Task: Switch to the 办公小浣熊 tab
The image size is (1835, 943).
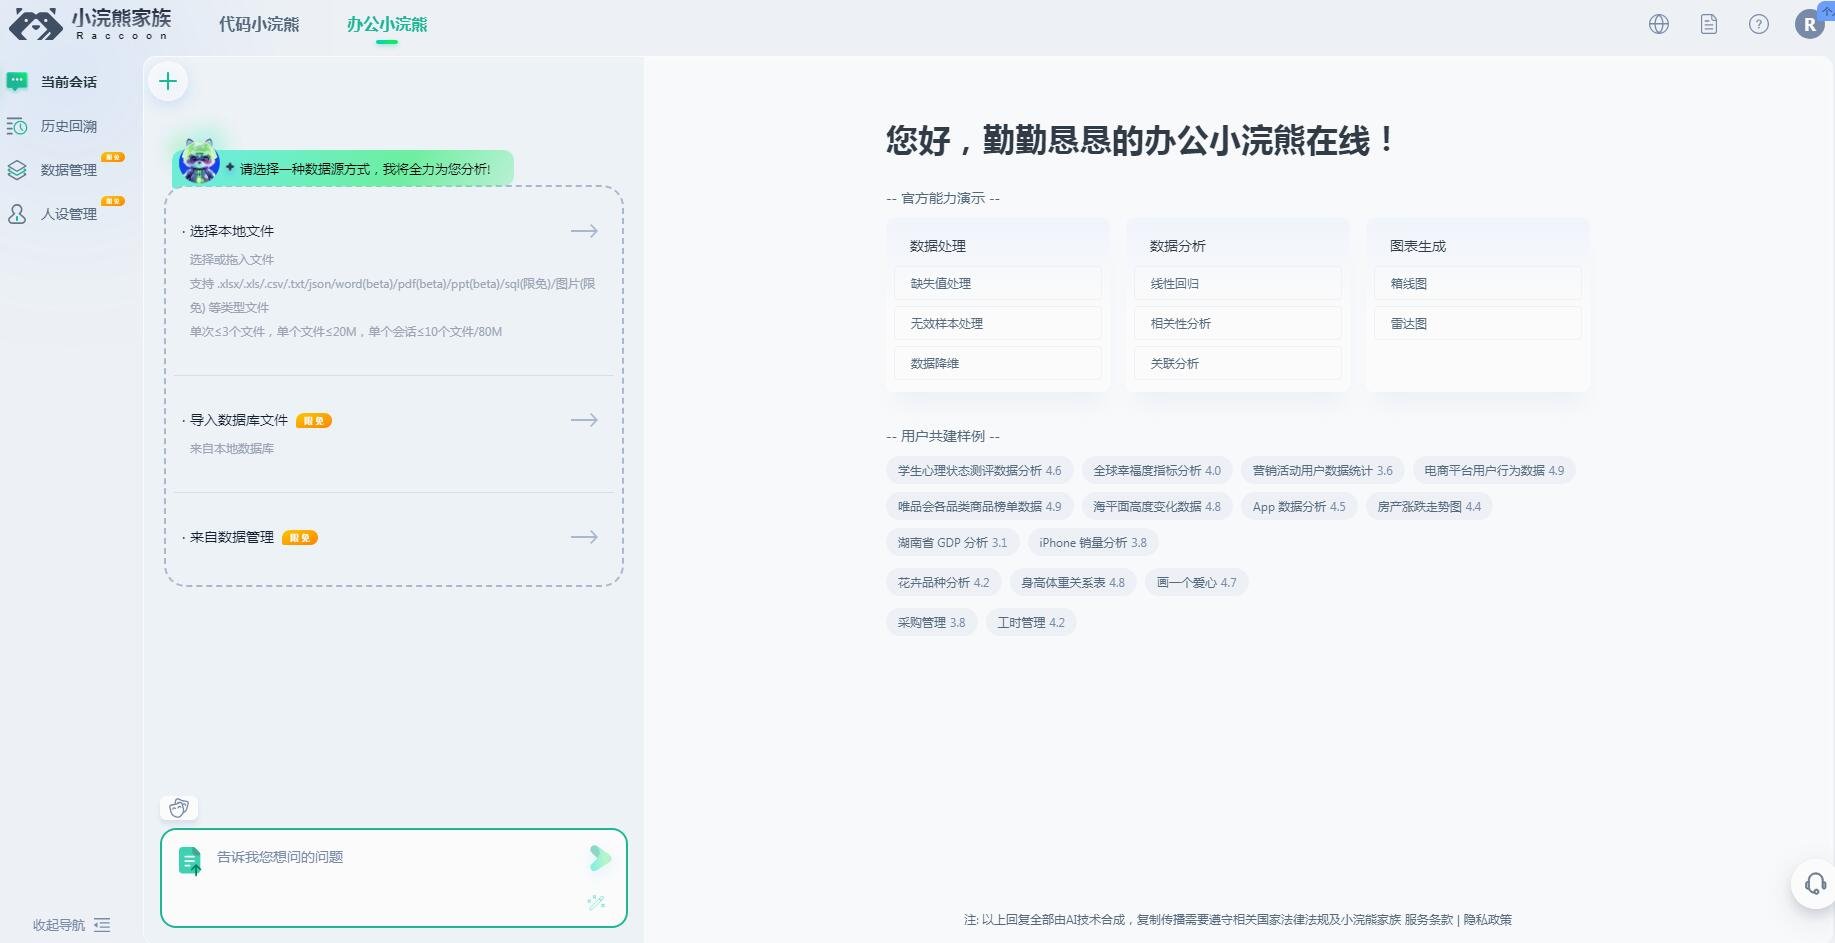Action: (386, 25)
